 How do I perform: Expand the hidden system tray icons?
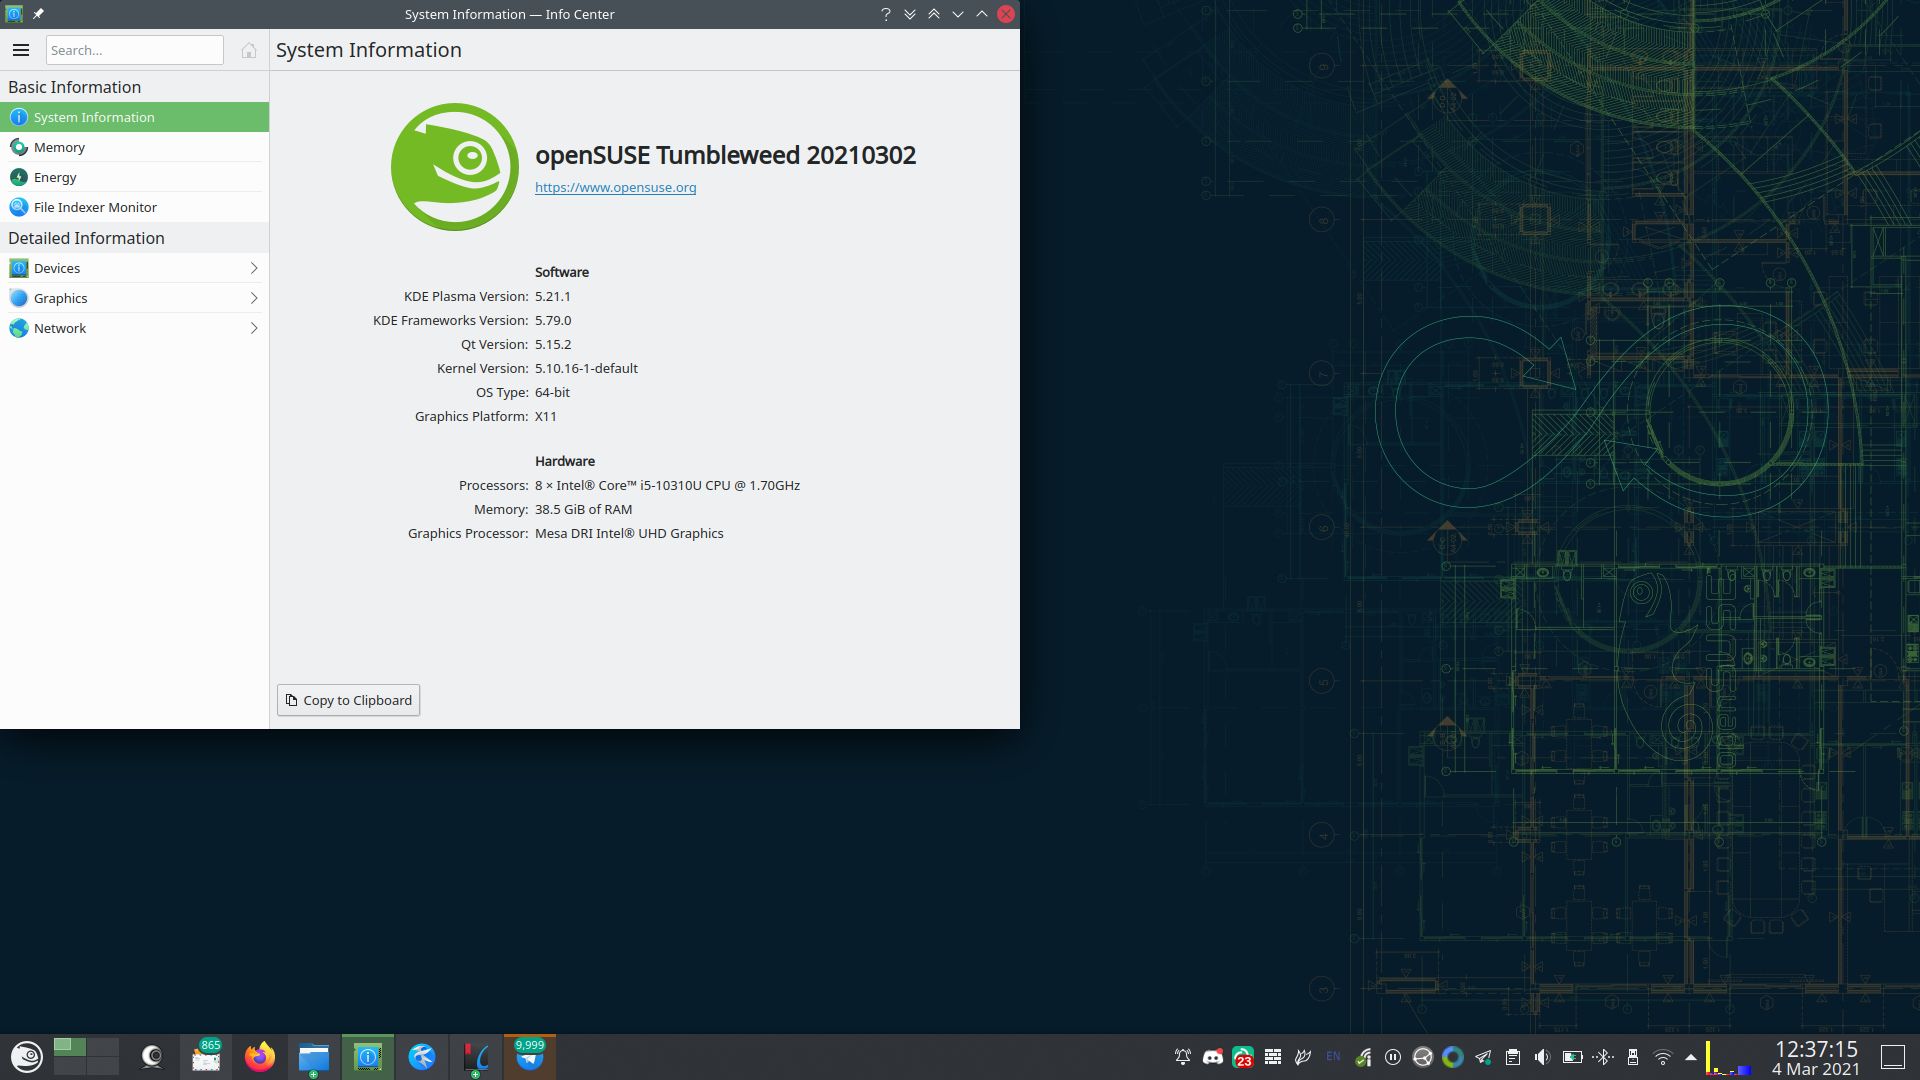pos(1691,1057)
